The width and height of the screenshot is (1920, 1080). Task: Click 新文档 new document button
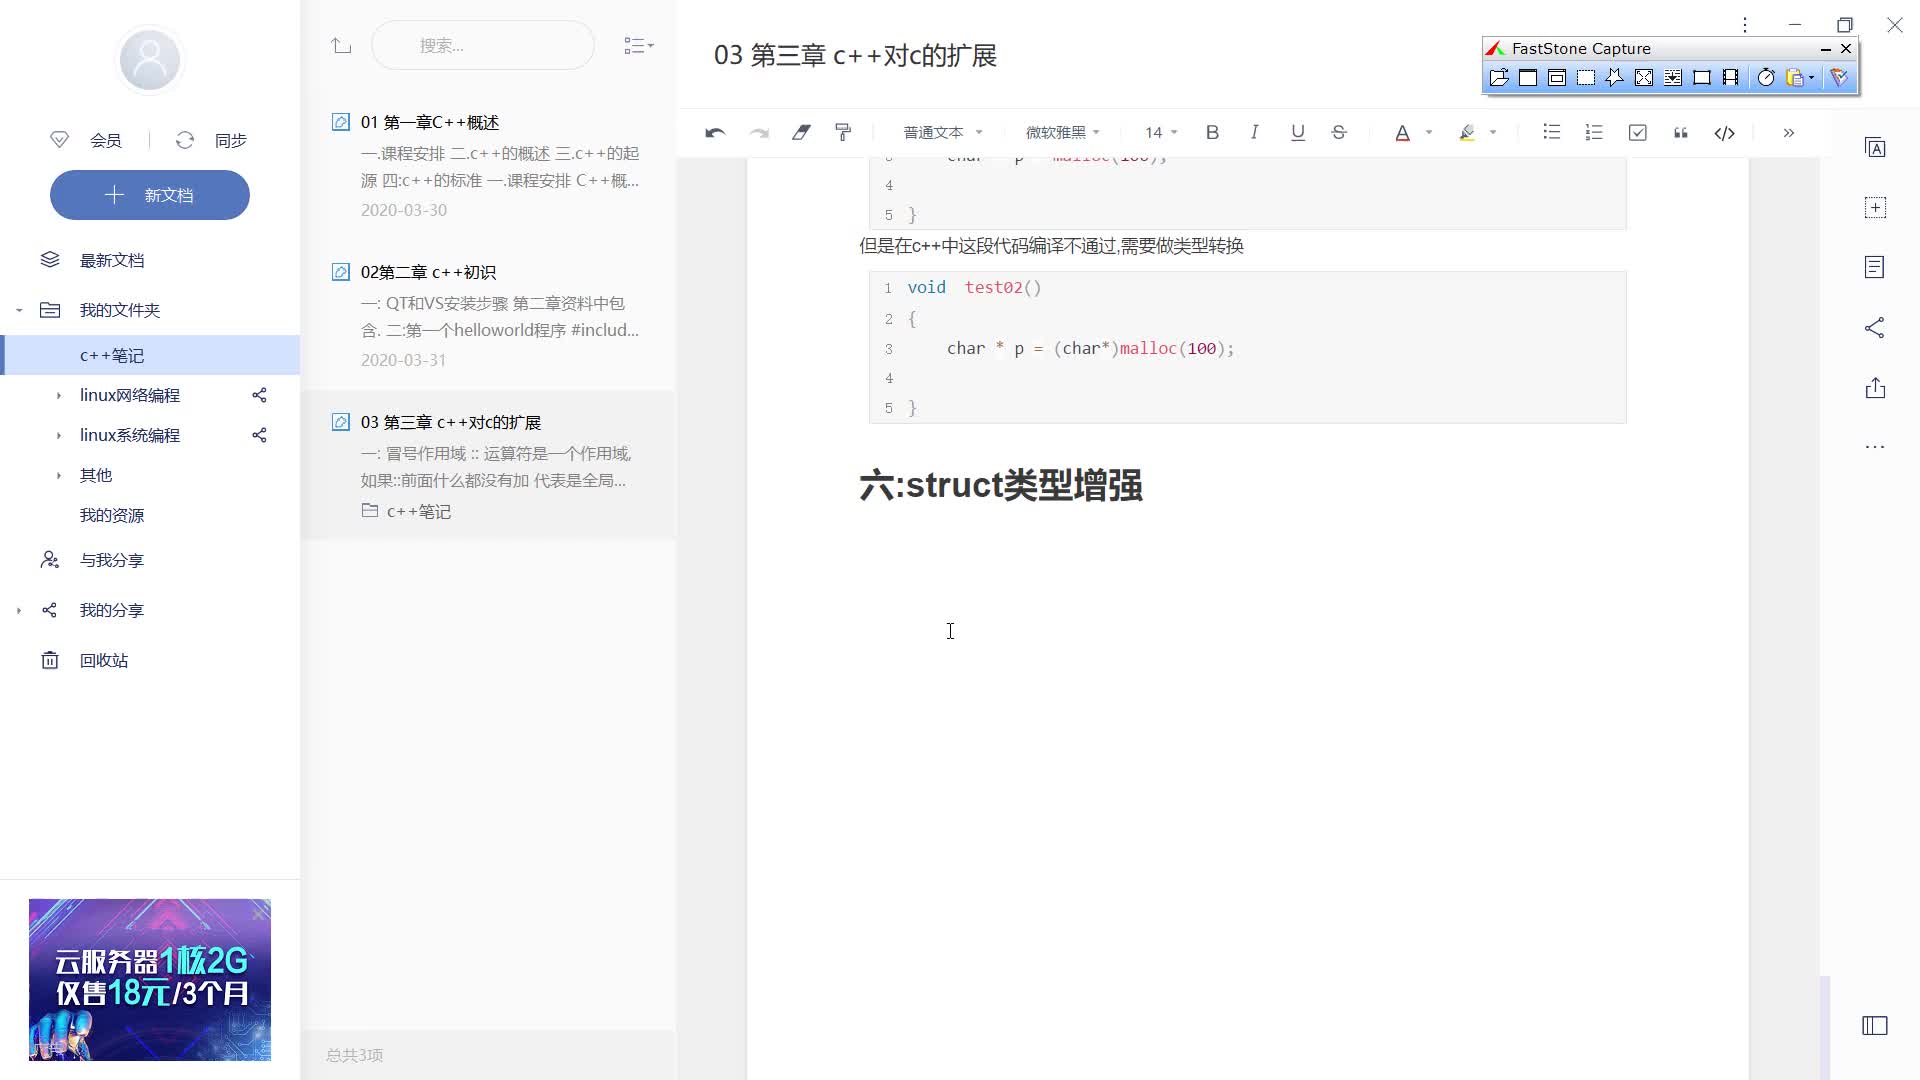[150, 195]
